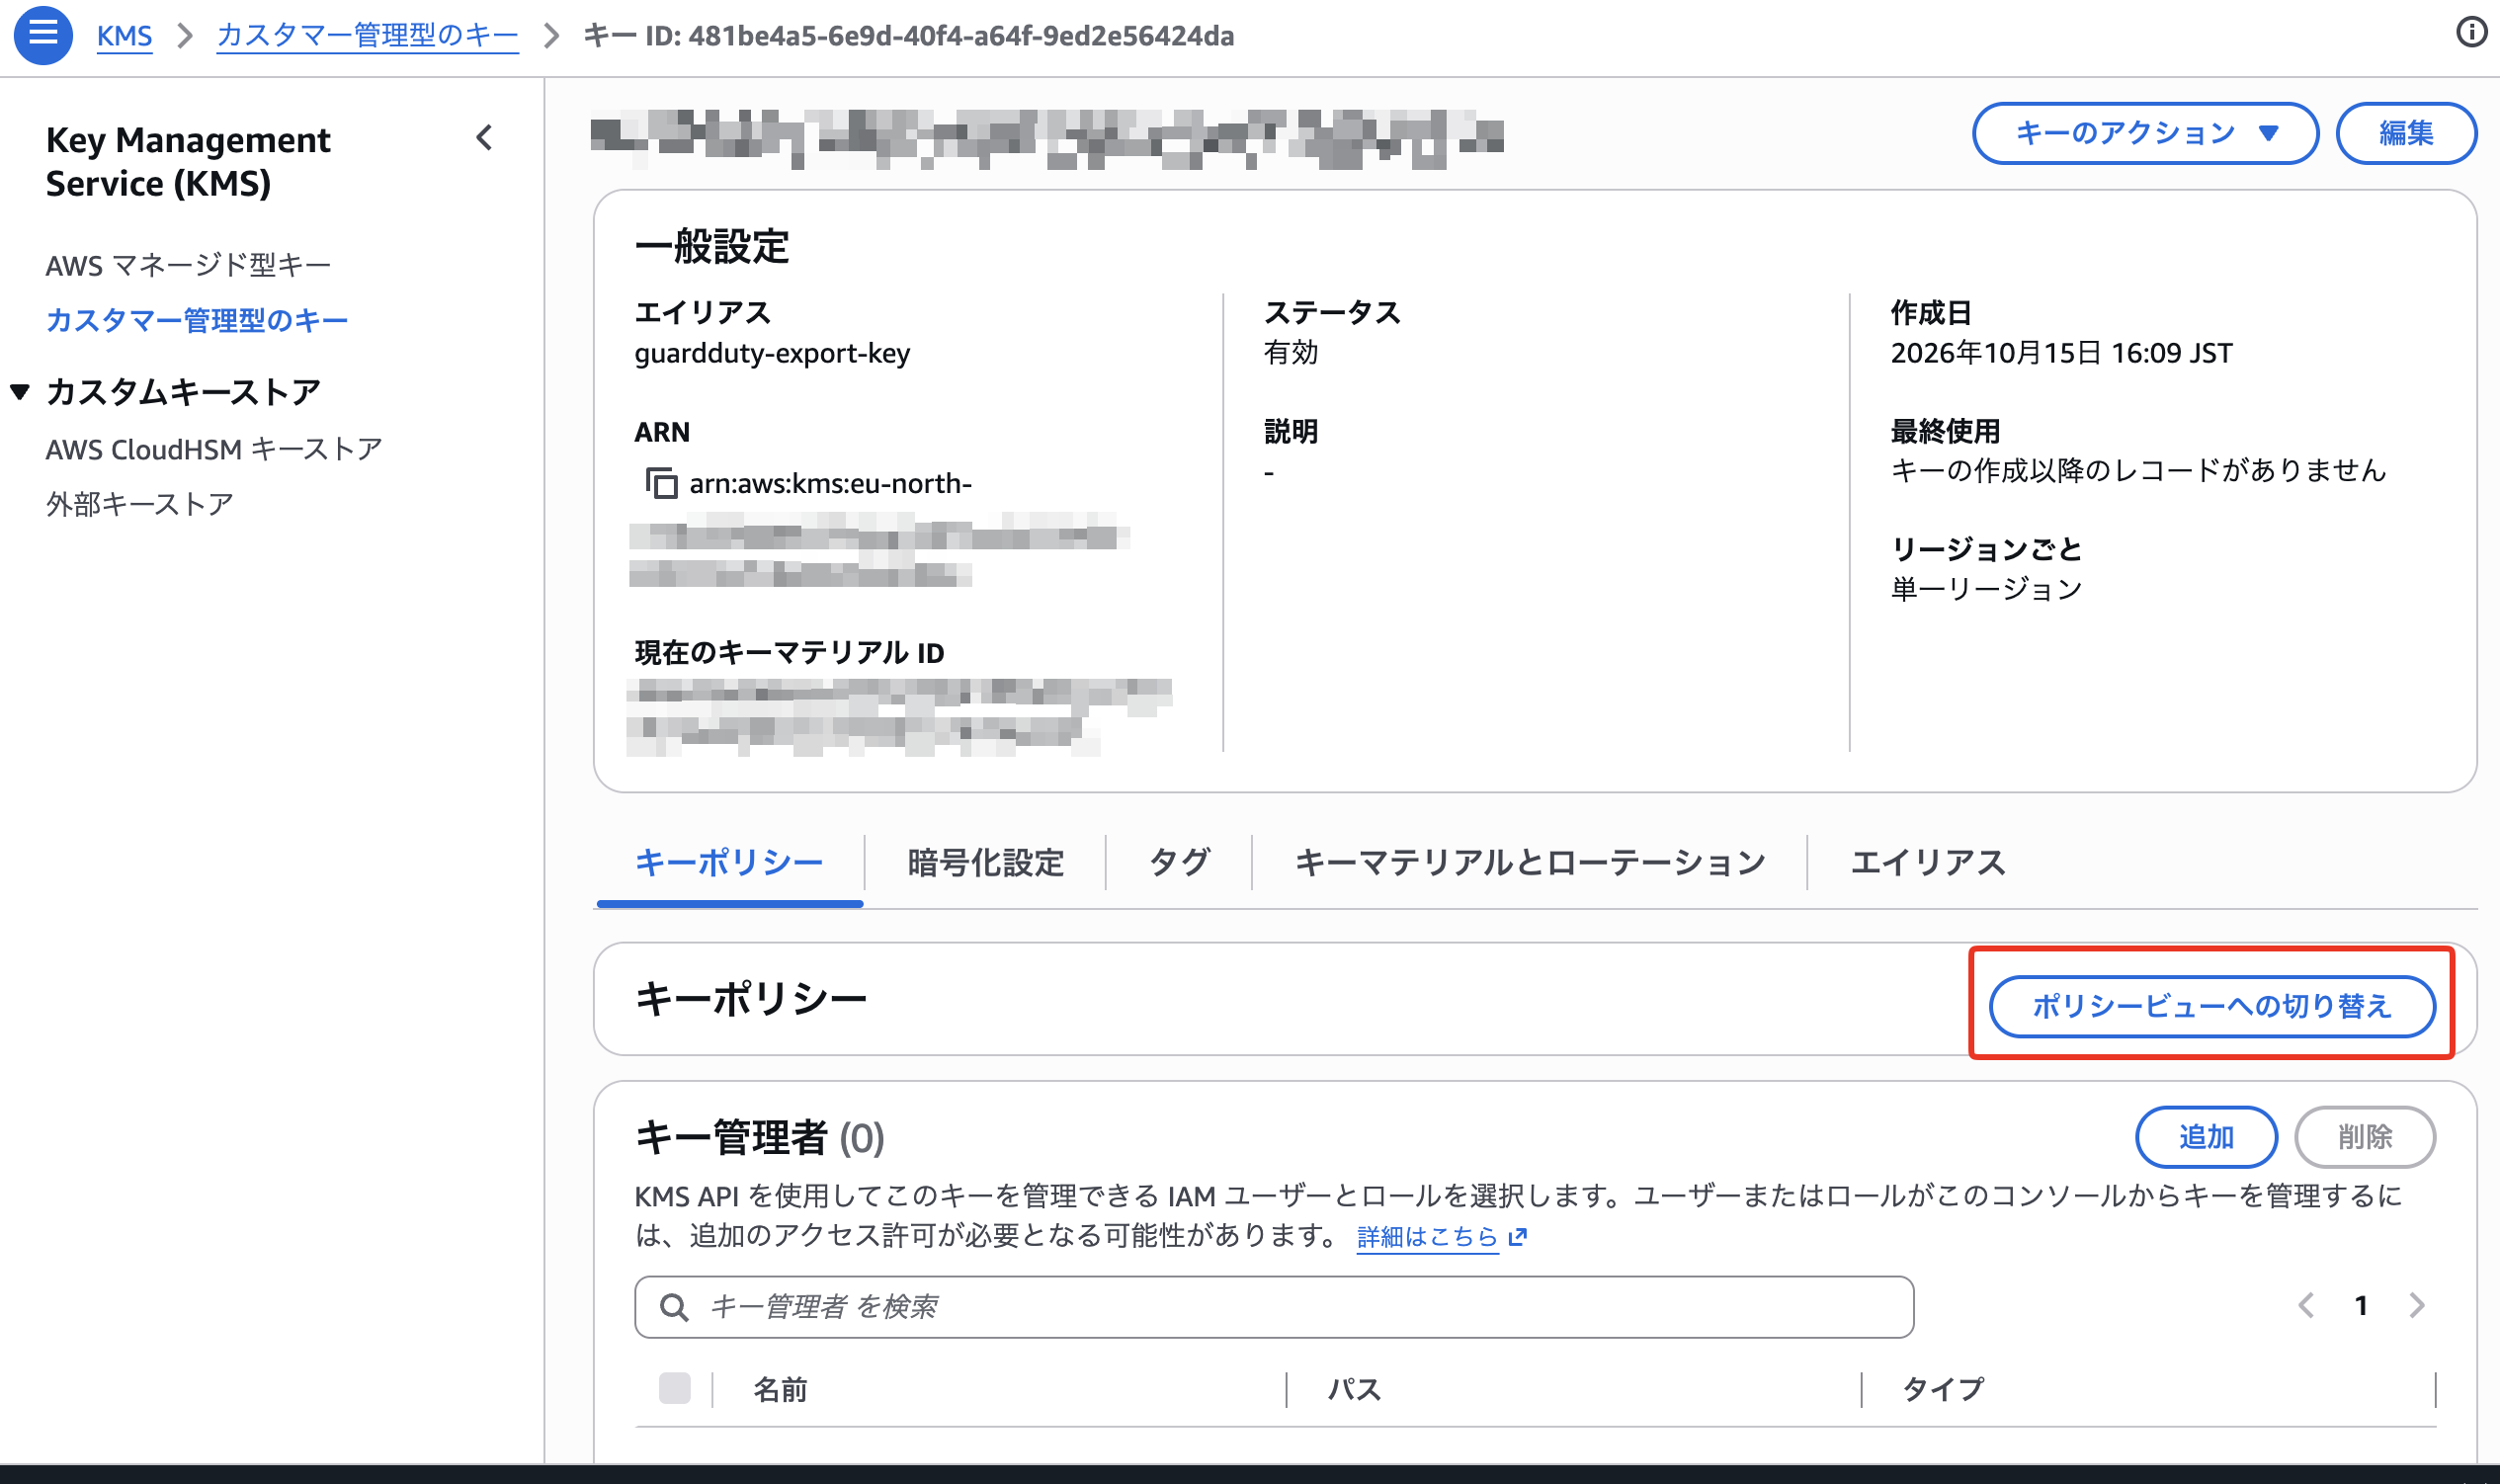Open the キーのアクション dropdown
This screenshot has height=1484, width=2500.
2145,133
